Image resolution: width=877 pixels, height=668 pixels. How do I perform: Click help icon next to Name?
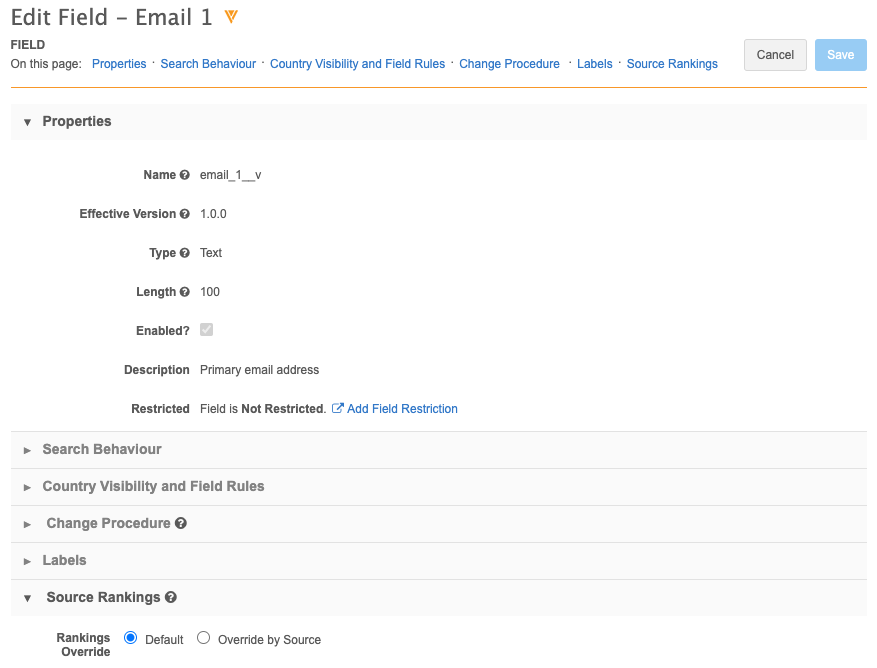click(184, 175)
